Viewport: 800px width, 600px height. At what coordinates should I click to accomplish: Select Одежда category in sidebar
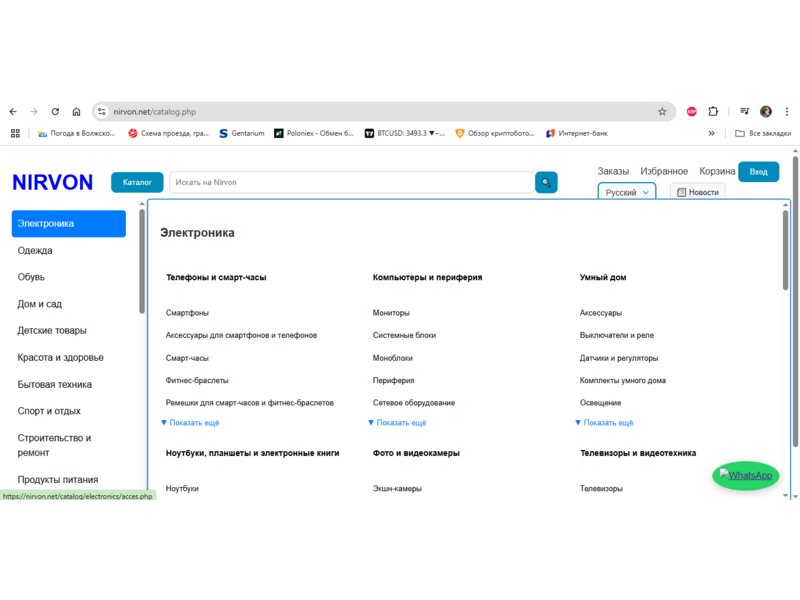click(35, 251)
